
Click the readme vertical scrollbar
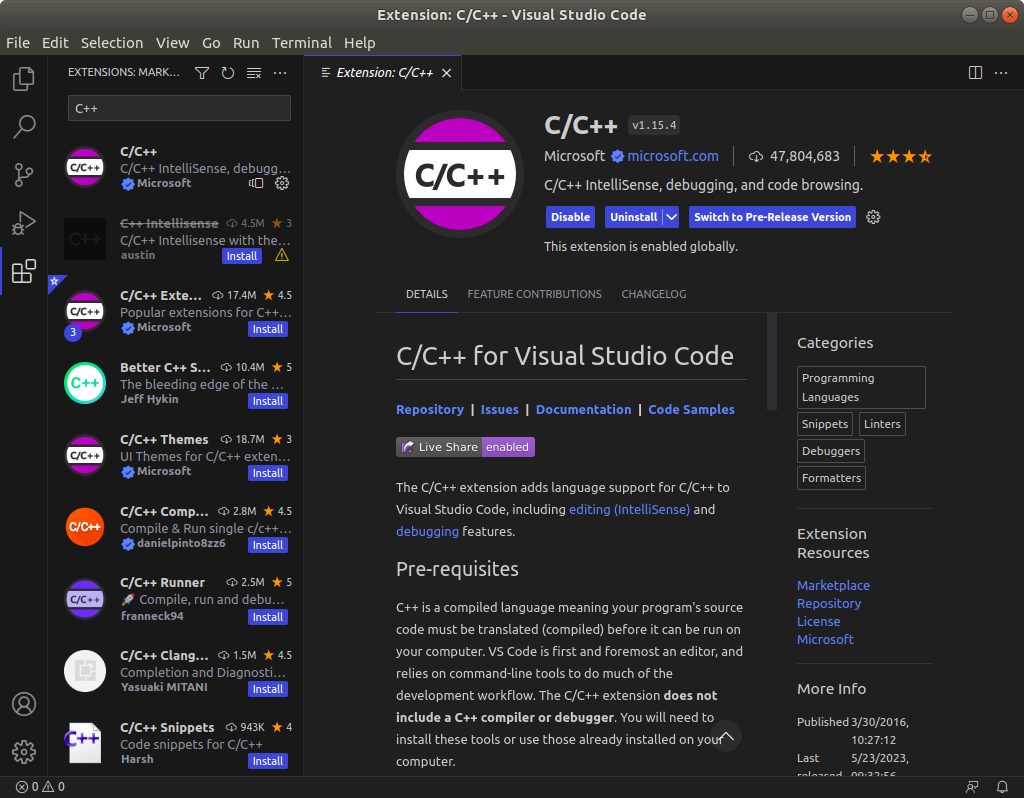point(772,361)
